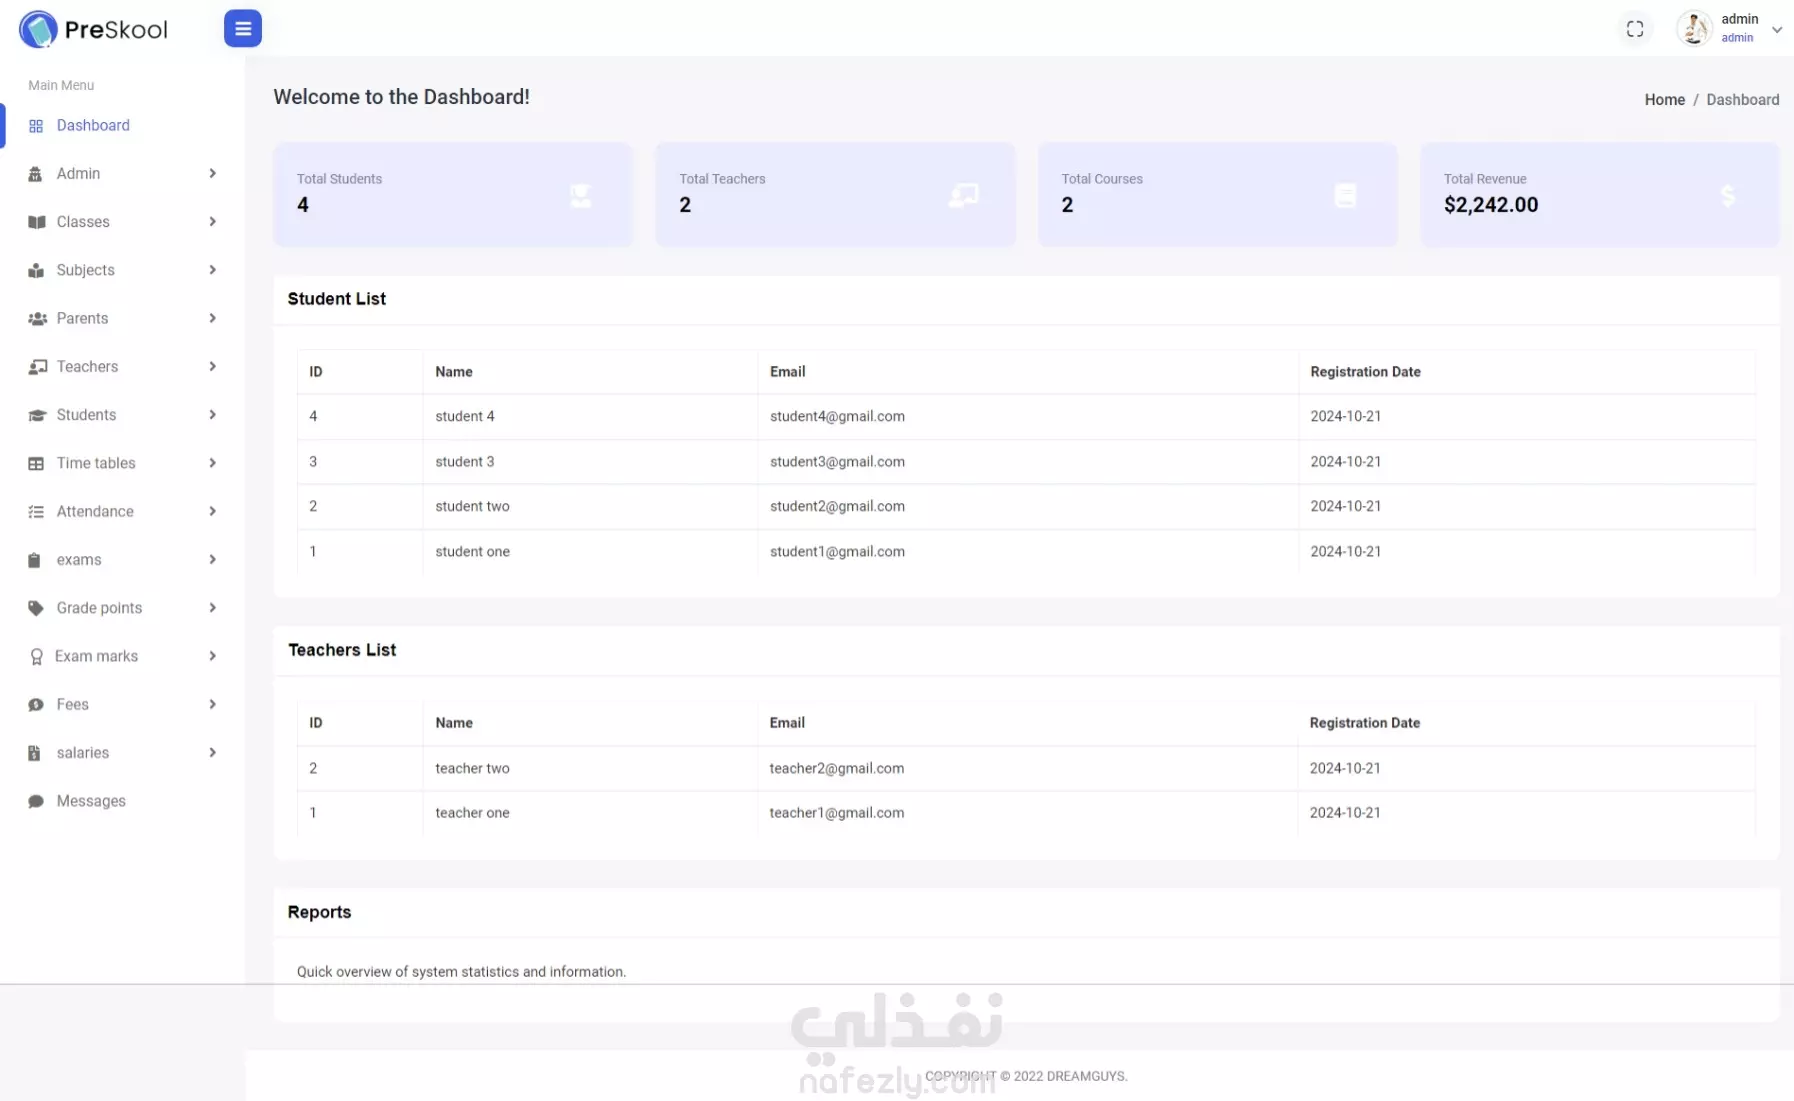
Task: Expand the Grade points submenu chevron
Action: (212, 607)
